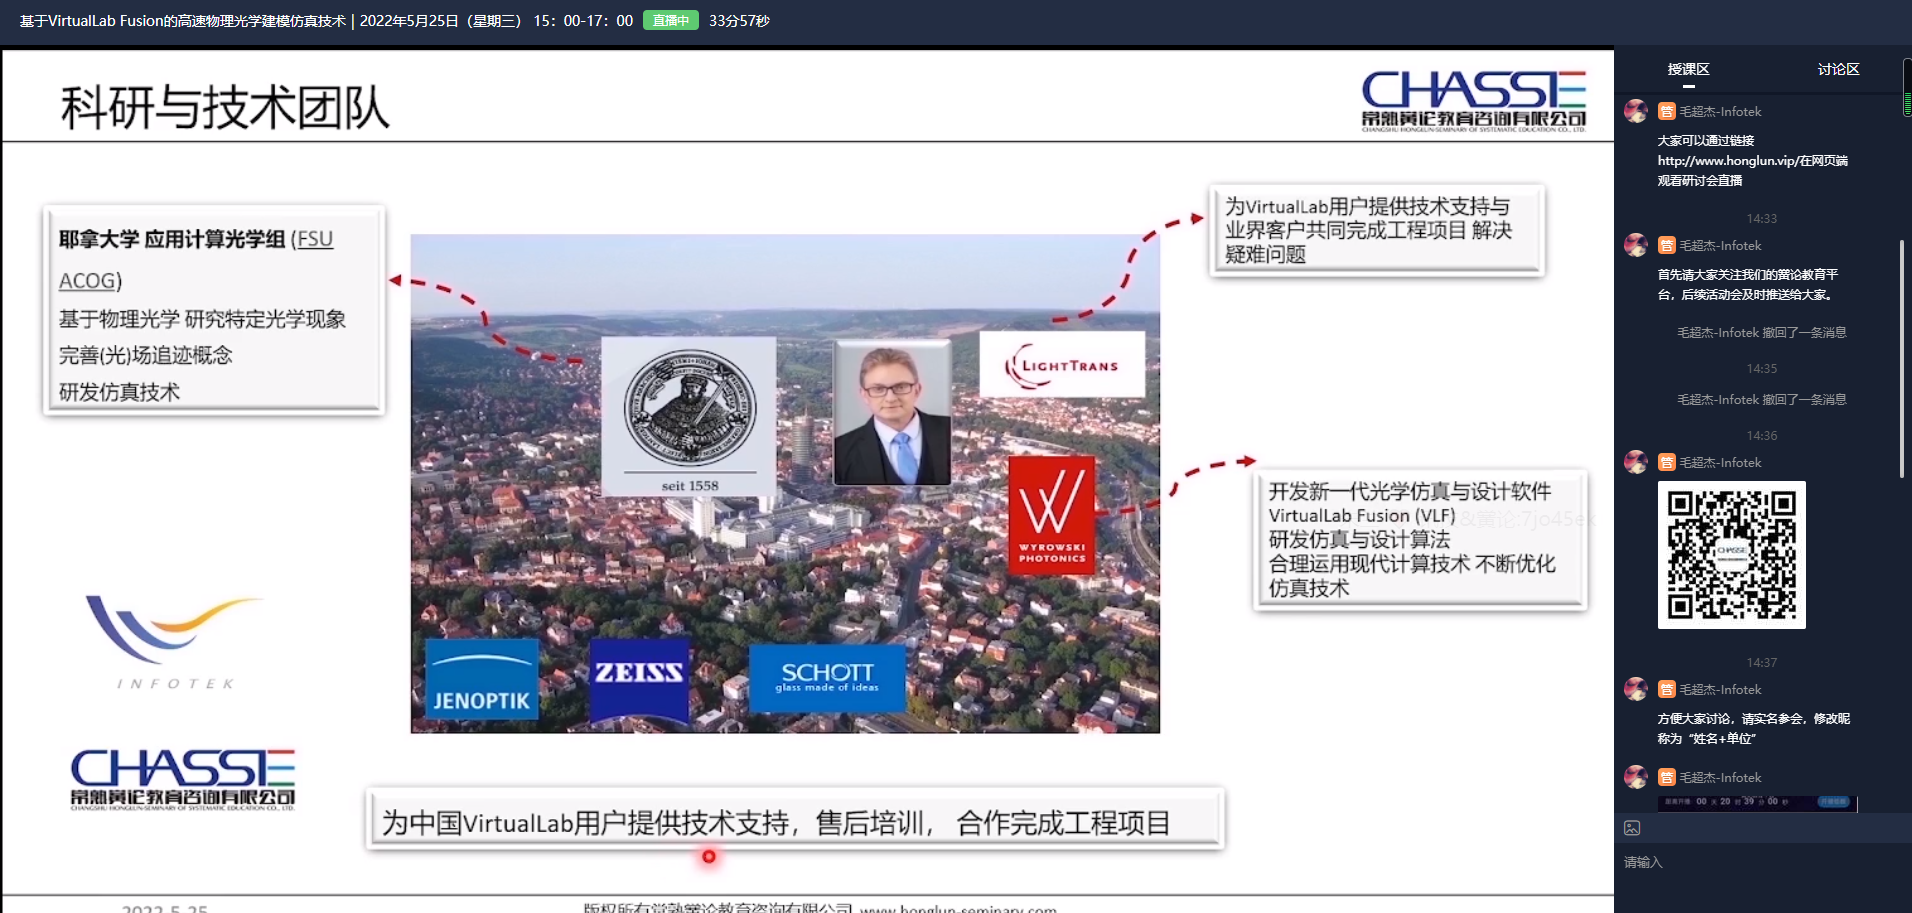1912x913 pixels.
Task: Click the JENOPTIK logo on the slide
Action: [481, 680]
